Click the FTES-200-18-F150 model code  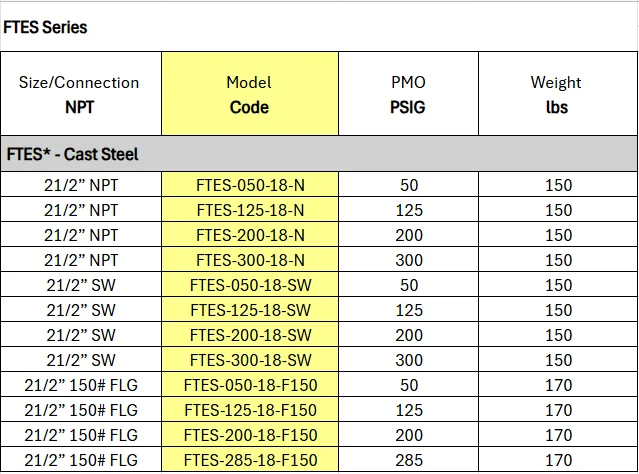(250, 435)
